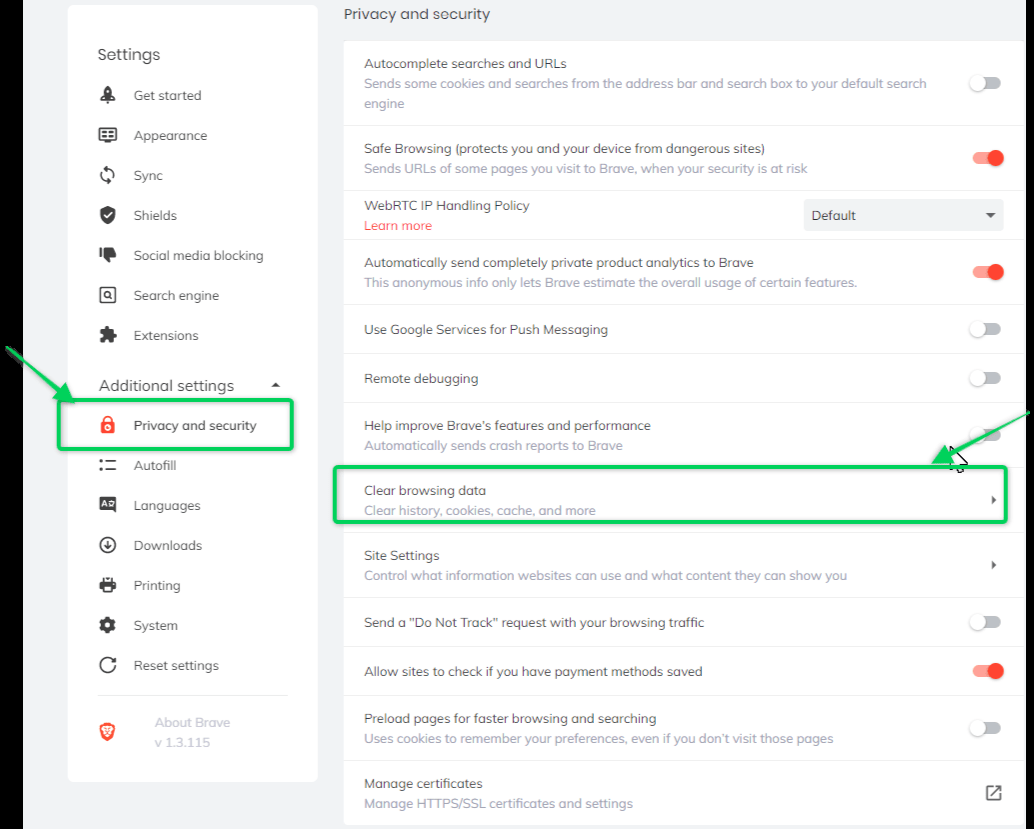Screen dimensions: 1034x829
Task: Click the Reset settings circular arrow icon
Action: [x=107, y=665]
